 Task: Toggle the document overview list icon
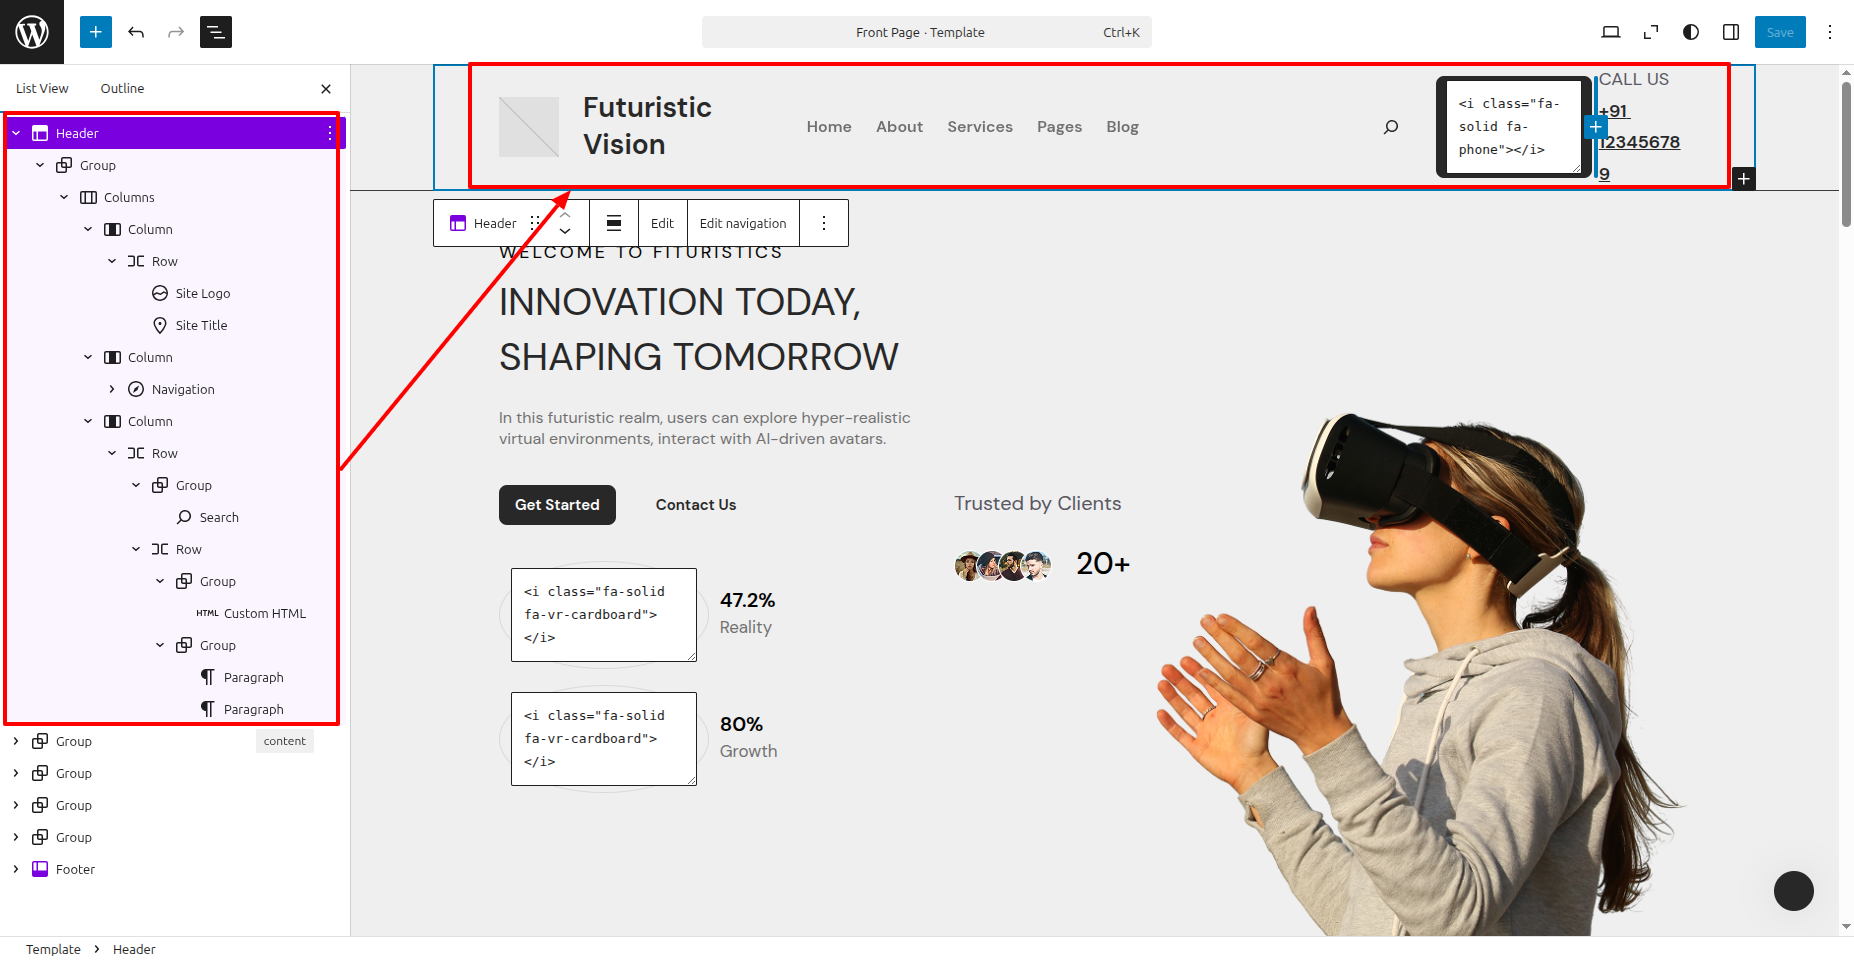pos(216,32)
